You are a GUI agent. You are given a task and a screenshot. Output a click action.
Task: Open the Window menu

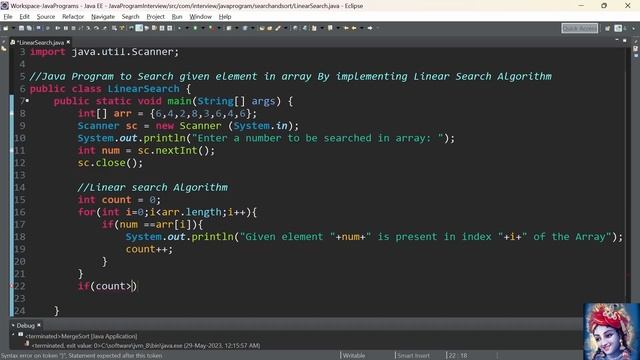200,17
